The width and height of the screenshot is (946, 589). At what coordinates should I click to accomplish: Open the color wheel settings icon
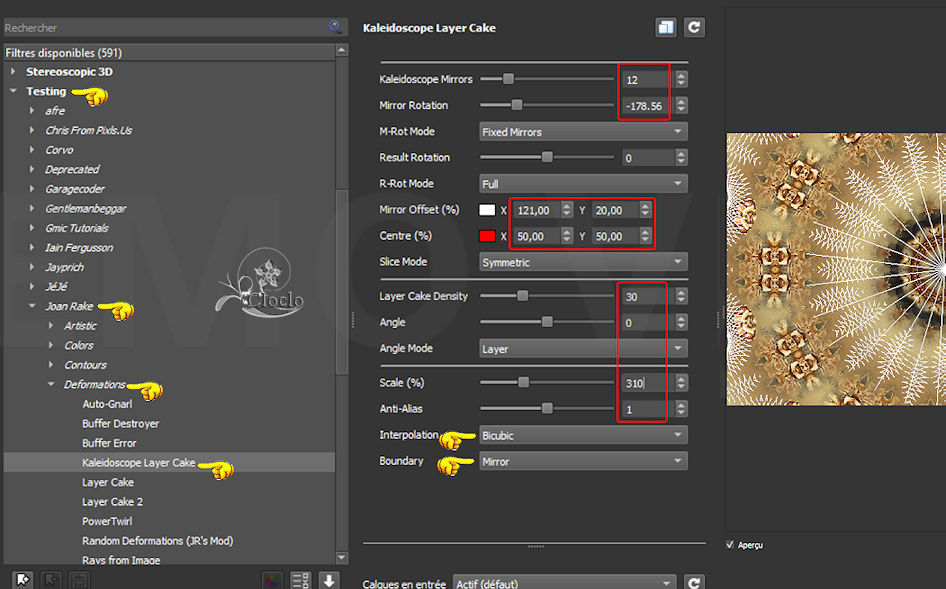(x=271, y=580)
